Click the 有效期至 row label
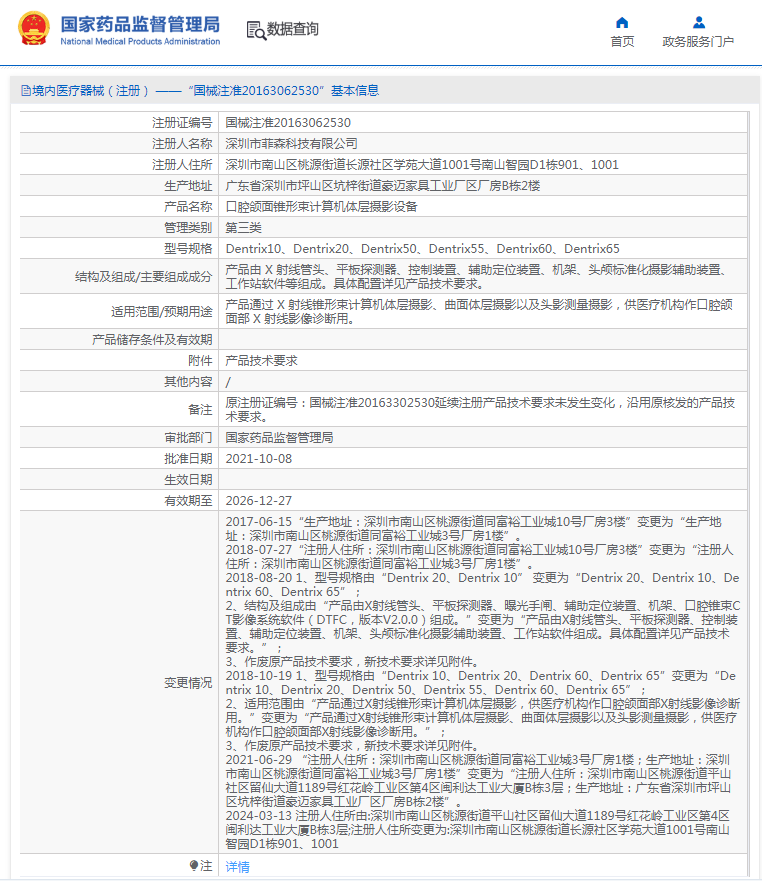Viewport: 762px width, 881px height. (x=188, y=501)
